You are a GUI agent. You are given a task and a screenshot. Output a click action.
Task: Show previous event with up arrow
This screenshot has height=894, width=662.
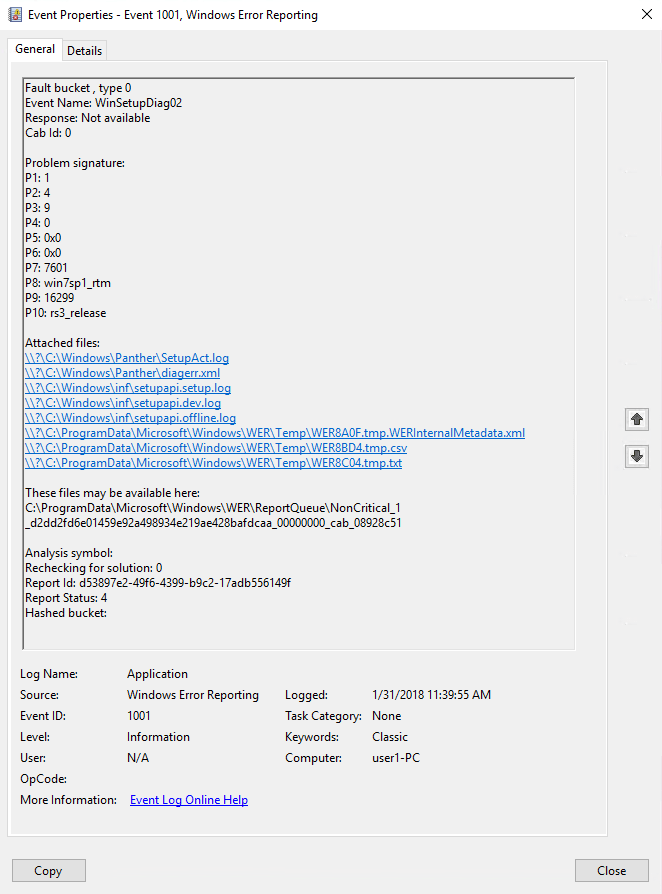[637, 420]
